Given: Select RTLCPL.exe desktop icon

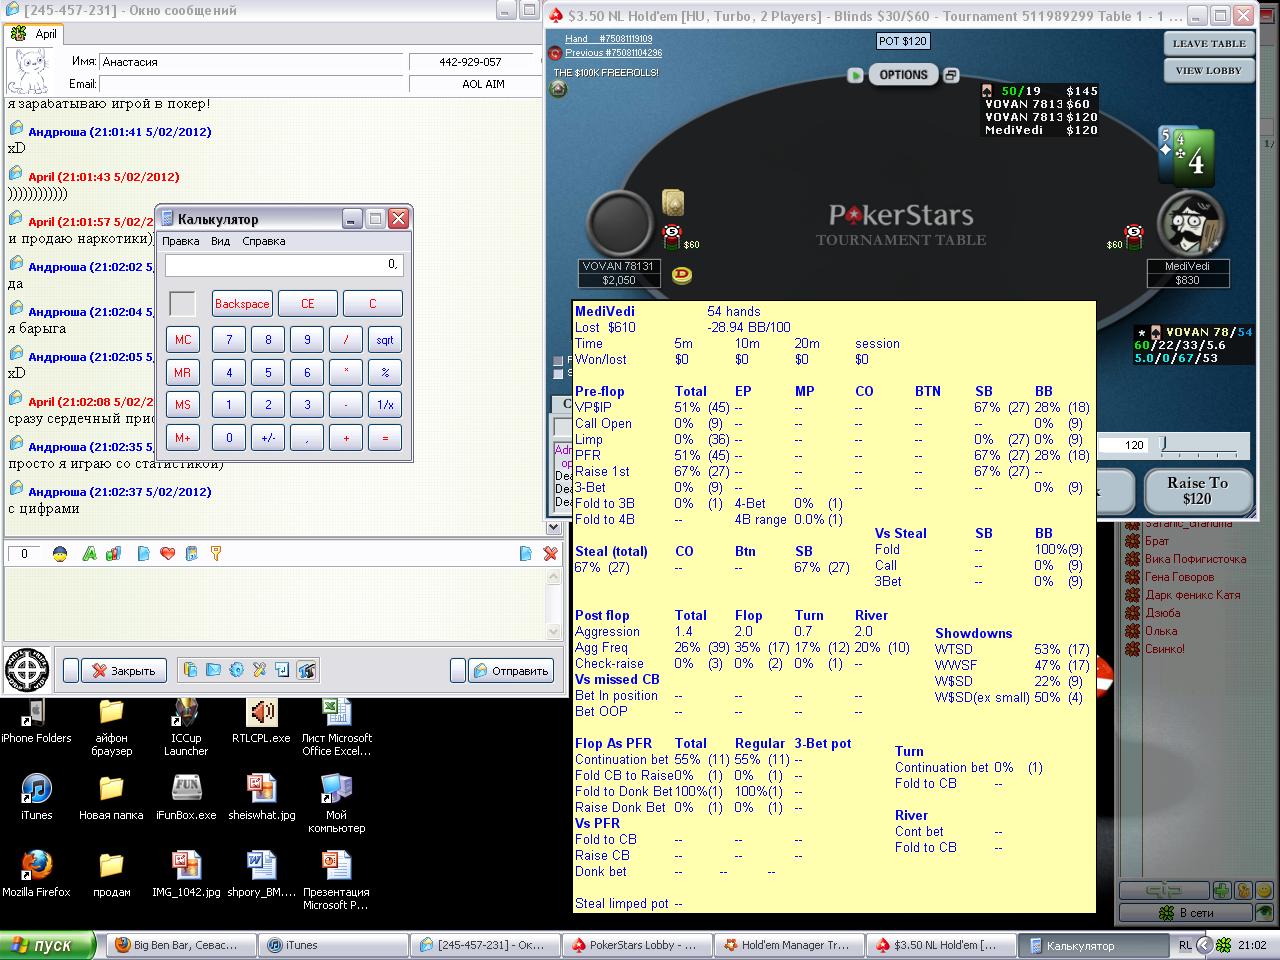Looking at the screenshot, I should pos(261,720).
